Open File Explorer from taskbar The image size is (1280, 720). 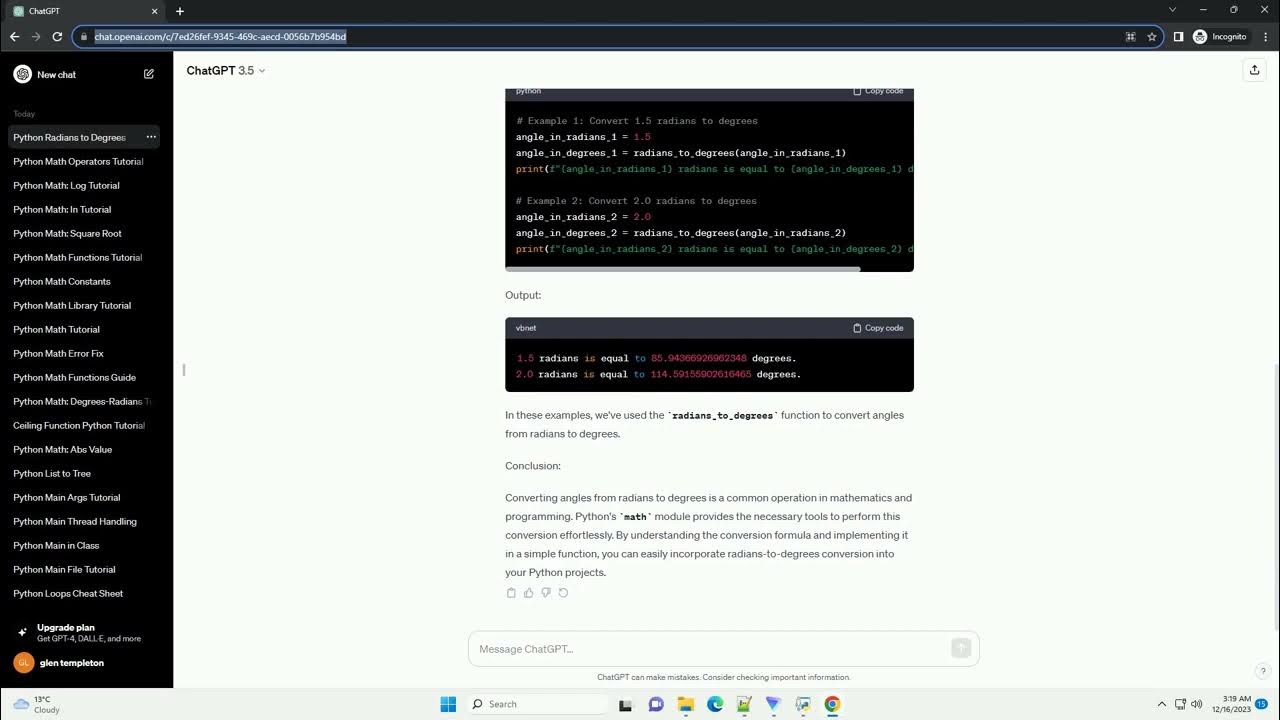(686, 704)
